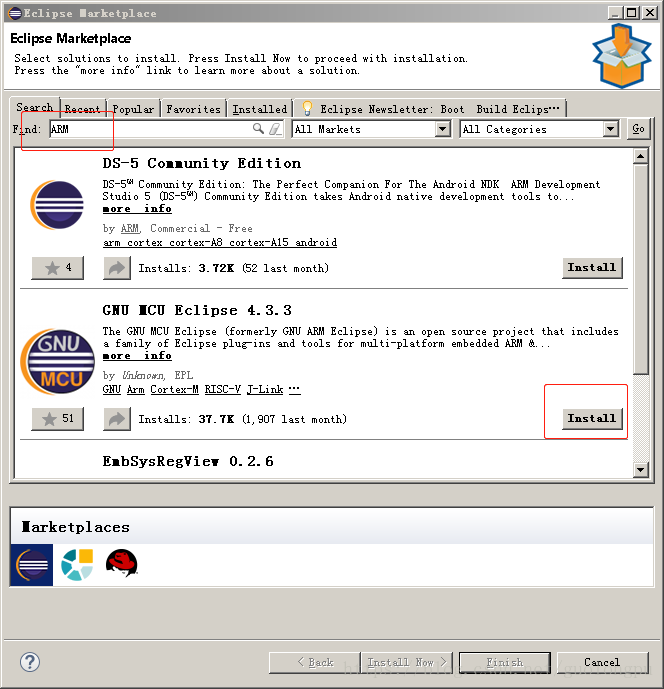The width and height of the screenshot is (664, 689).
Task: Click the arm cortex cortex-A8 tags link
Action: click(x=220, y=243)
